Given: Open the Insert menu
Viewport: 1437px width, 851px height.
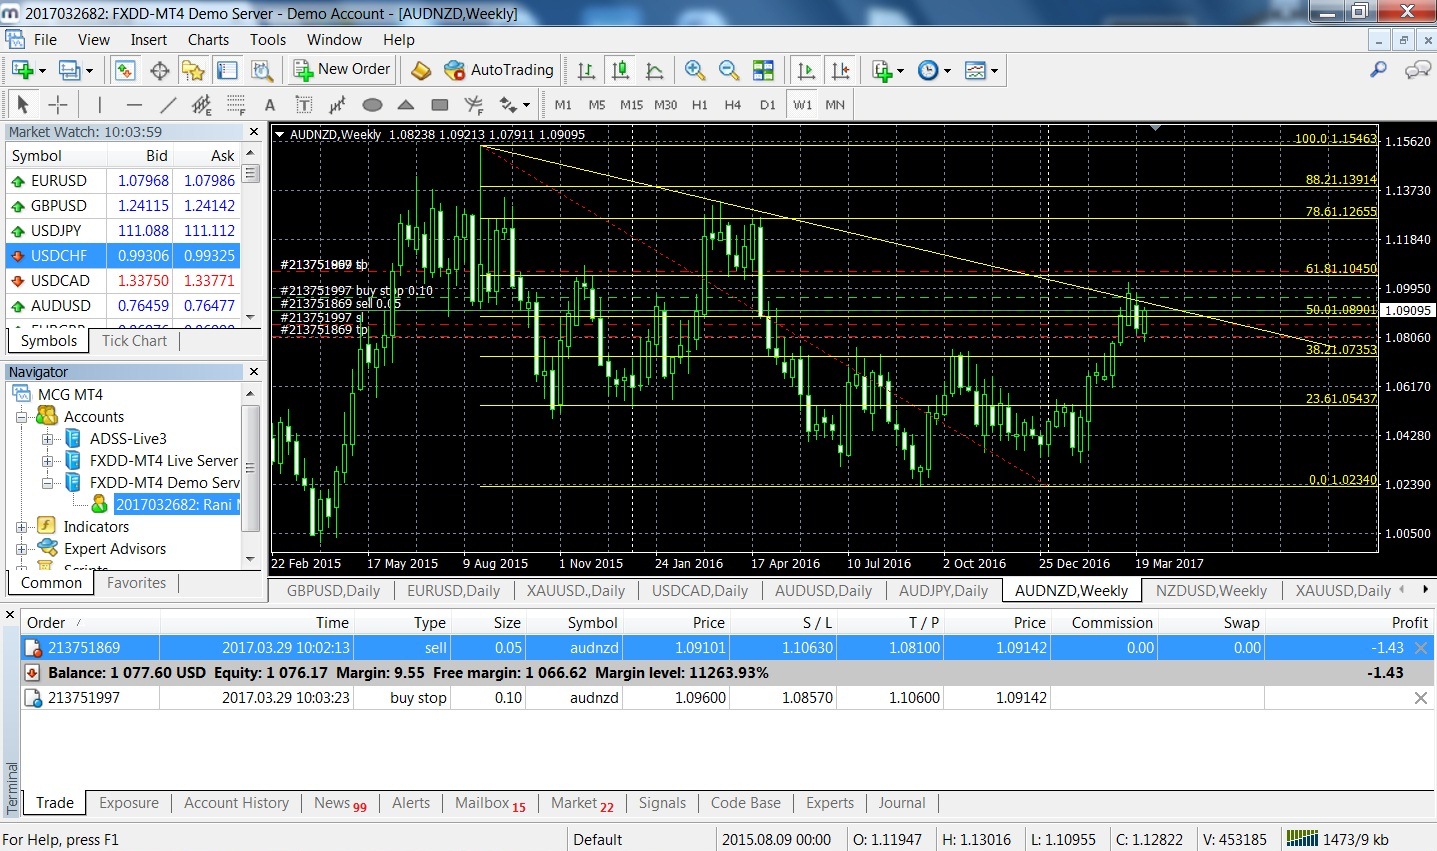Looking at the screenshot, I should pos(149,40).
